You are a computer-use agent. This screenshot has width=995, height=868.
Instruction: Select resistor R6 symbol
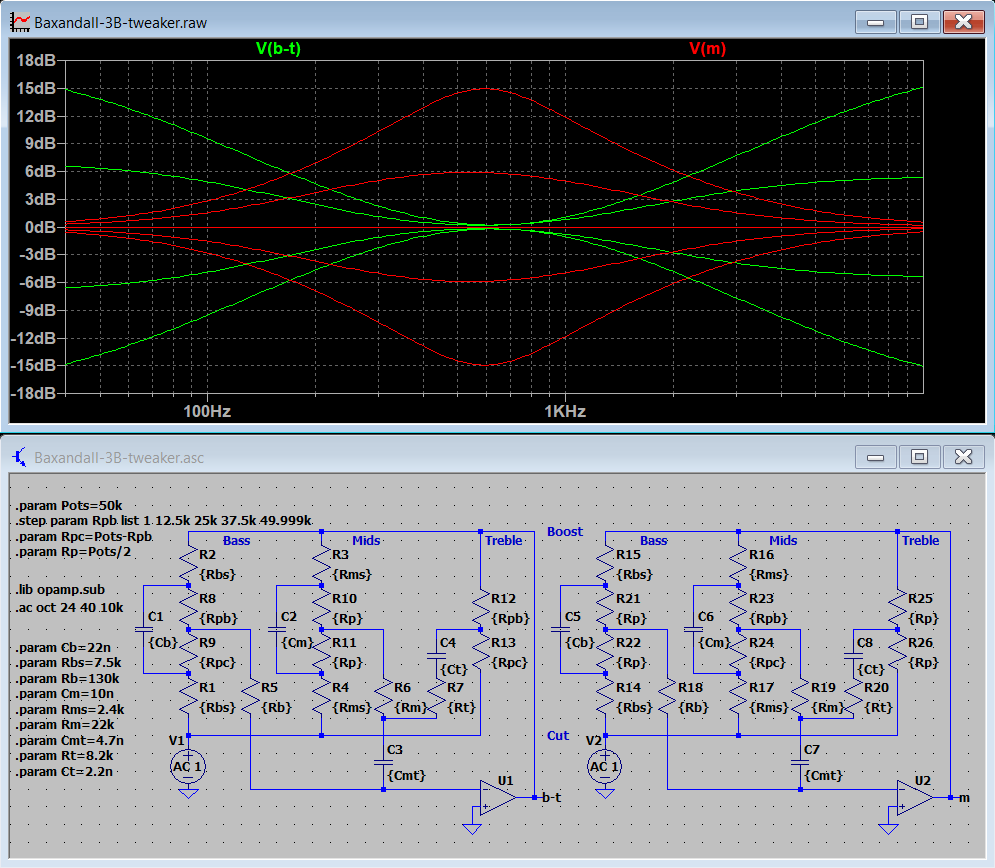(383, 697)
